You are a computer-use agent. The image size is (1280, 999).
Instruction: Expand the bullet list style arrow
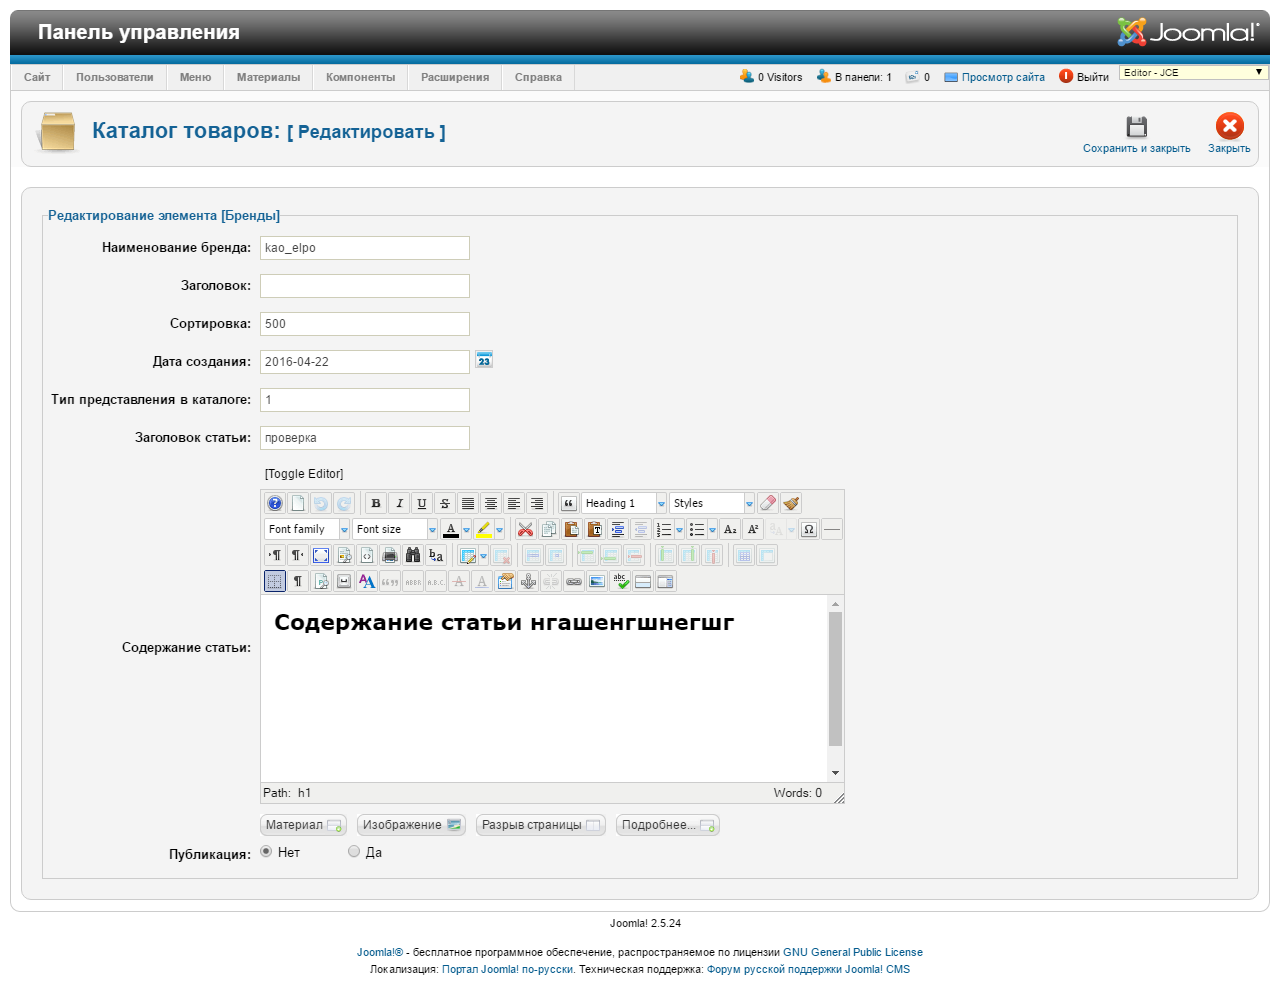tap(712, 529)
